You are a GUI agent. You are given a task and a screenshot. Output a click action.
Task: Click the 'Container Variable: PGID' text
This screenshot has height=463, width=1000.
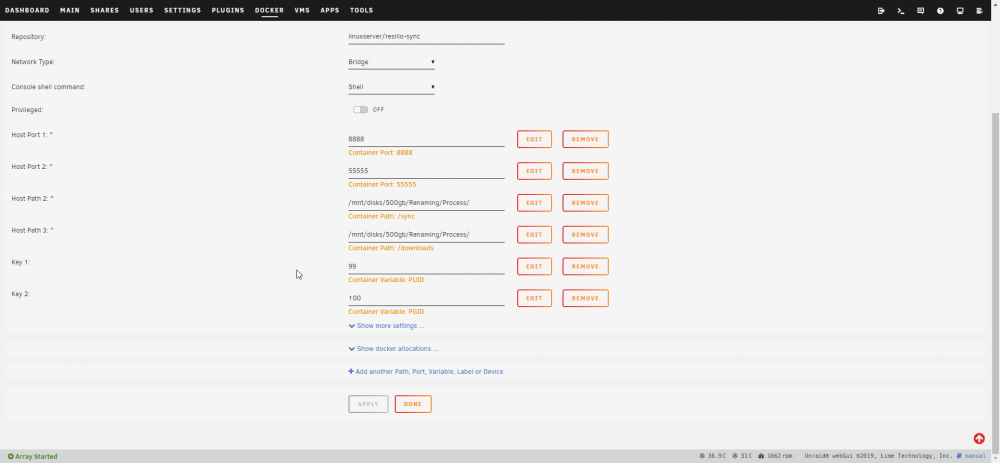pos(386,312)
